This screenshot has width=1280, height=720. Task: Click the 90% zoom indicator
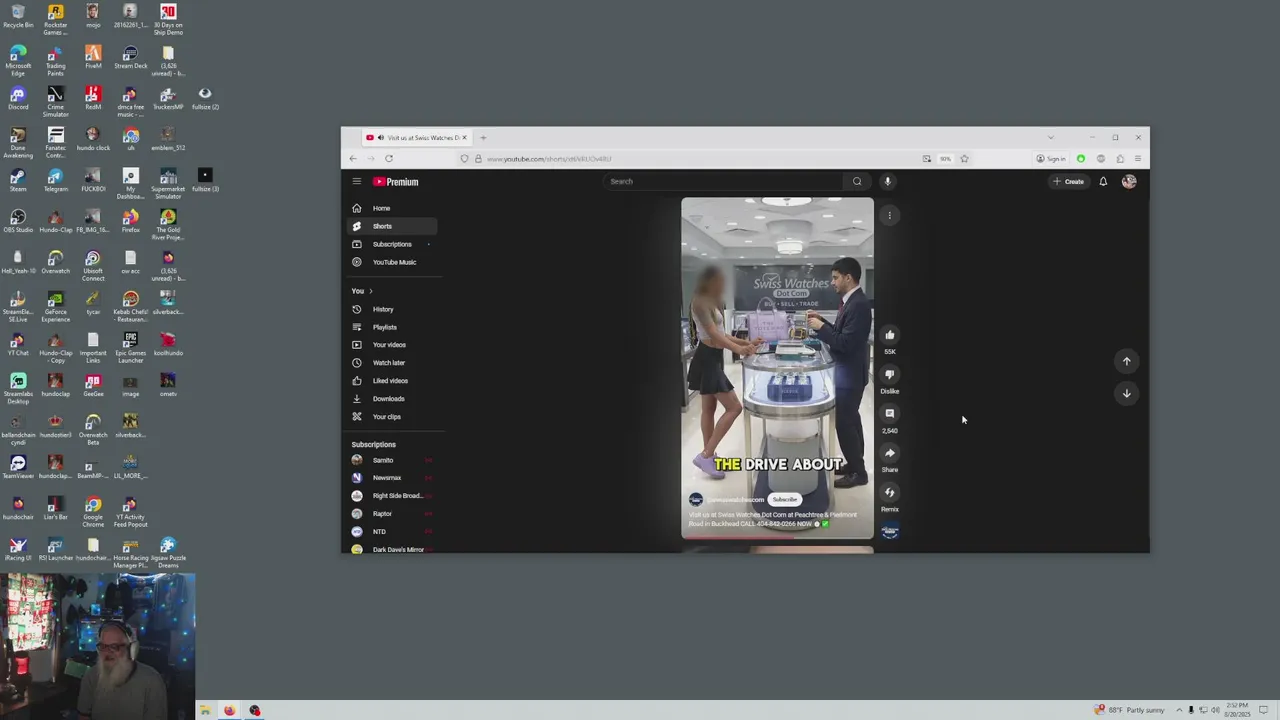[x=945, y=159]
